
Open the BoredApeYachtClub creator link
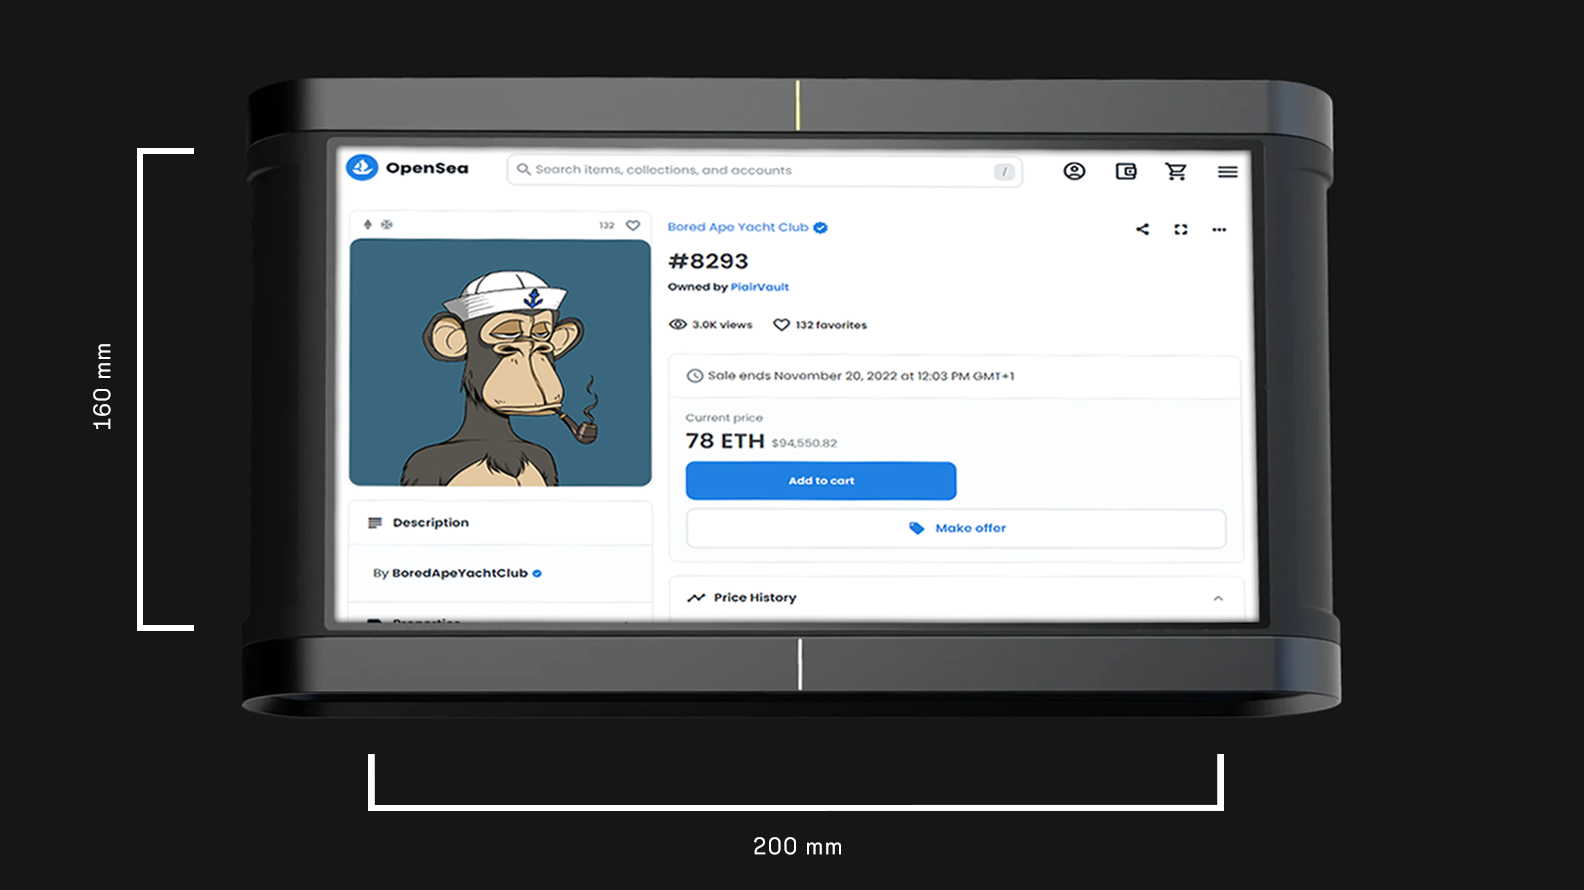pyautogui.click(x=459, y=573)
